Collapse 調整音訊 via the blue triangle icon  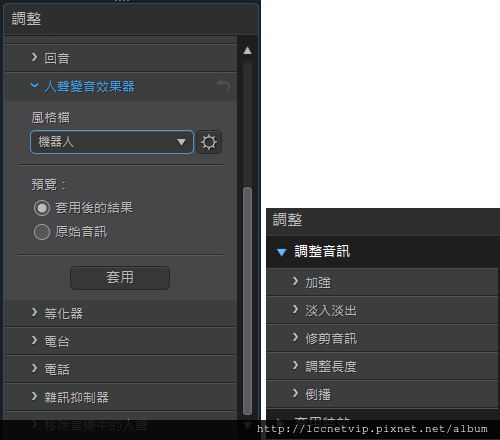click(281, 252)
